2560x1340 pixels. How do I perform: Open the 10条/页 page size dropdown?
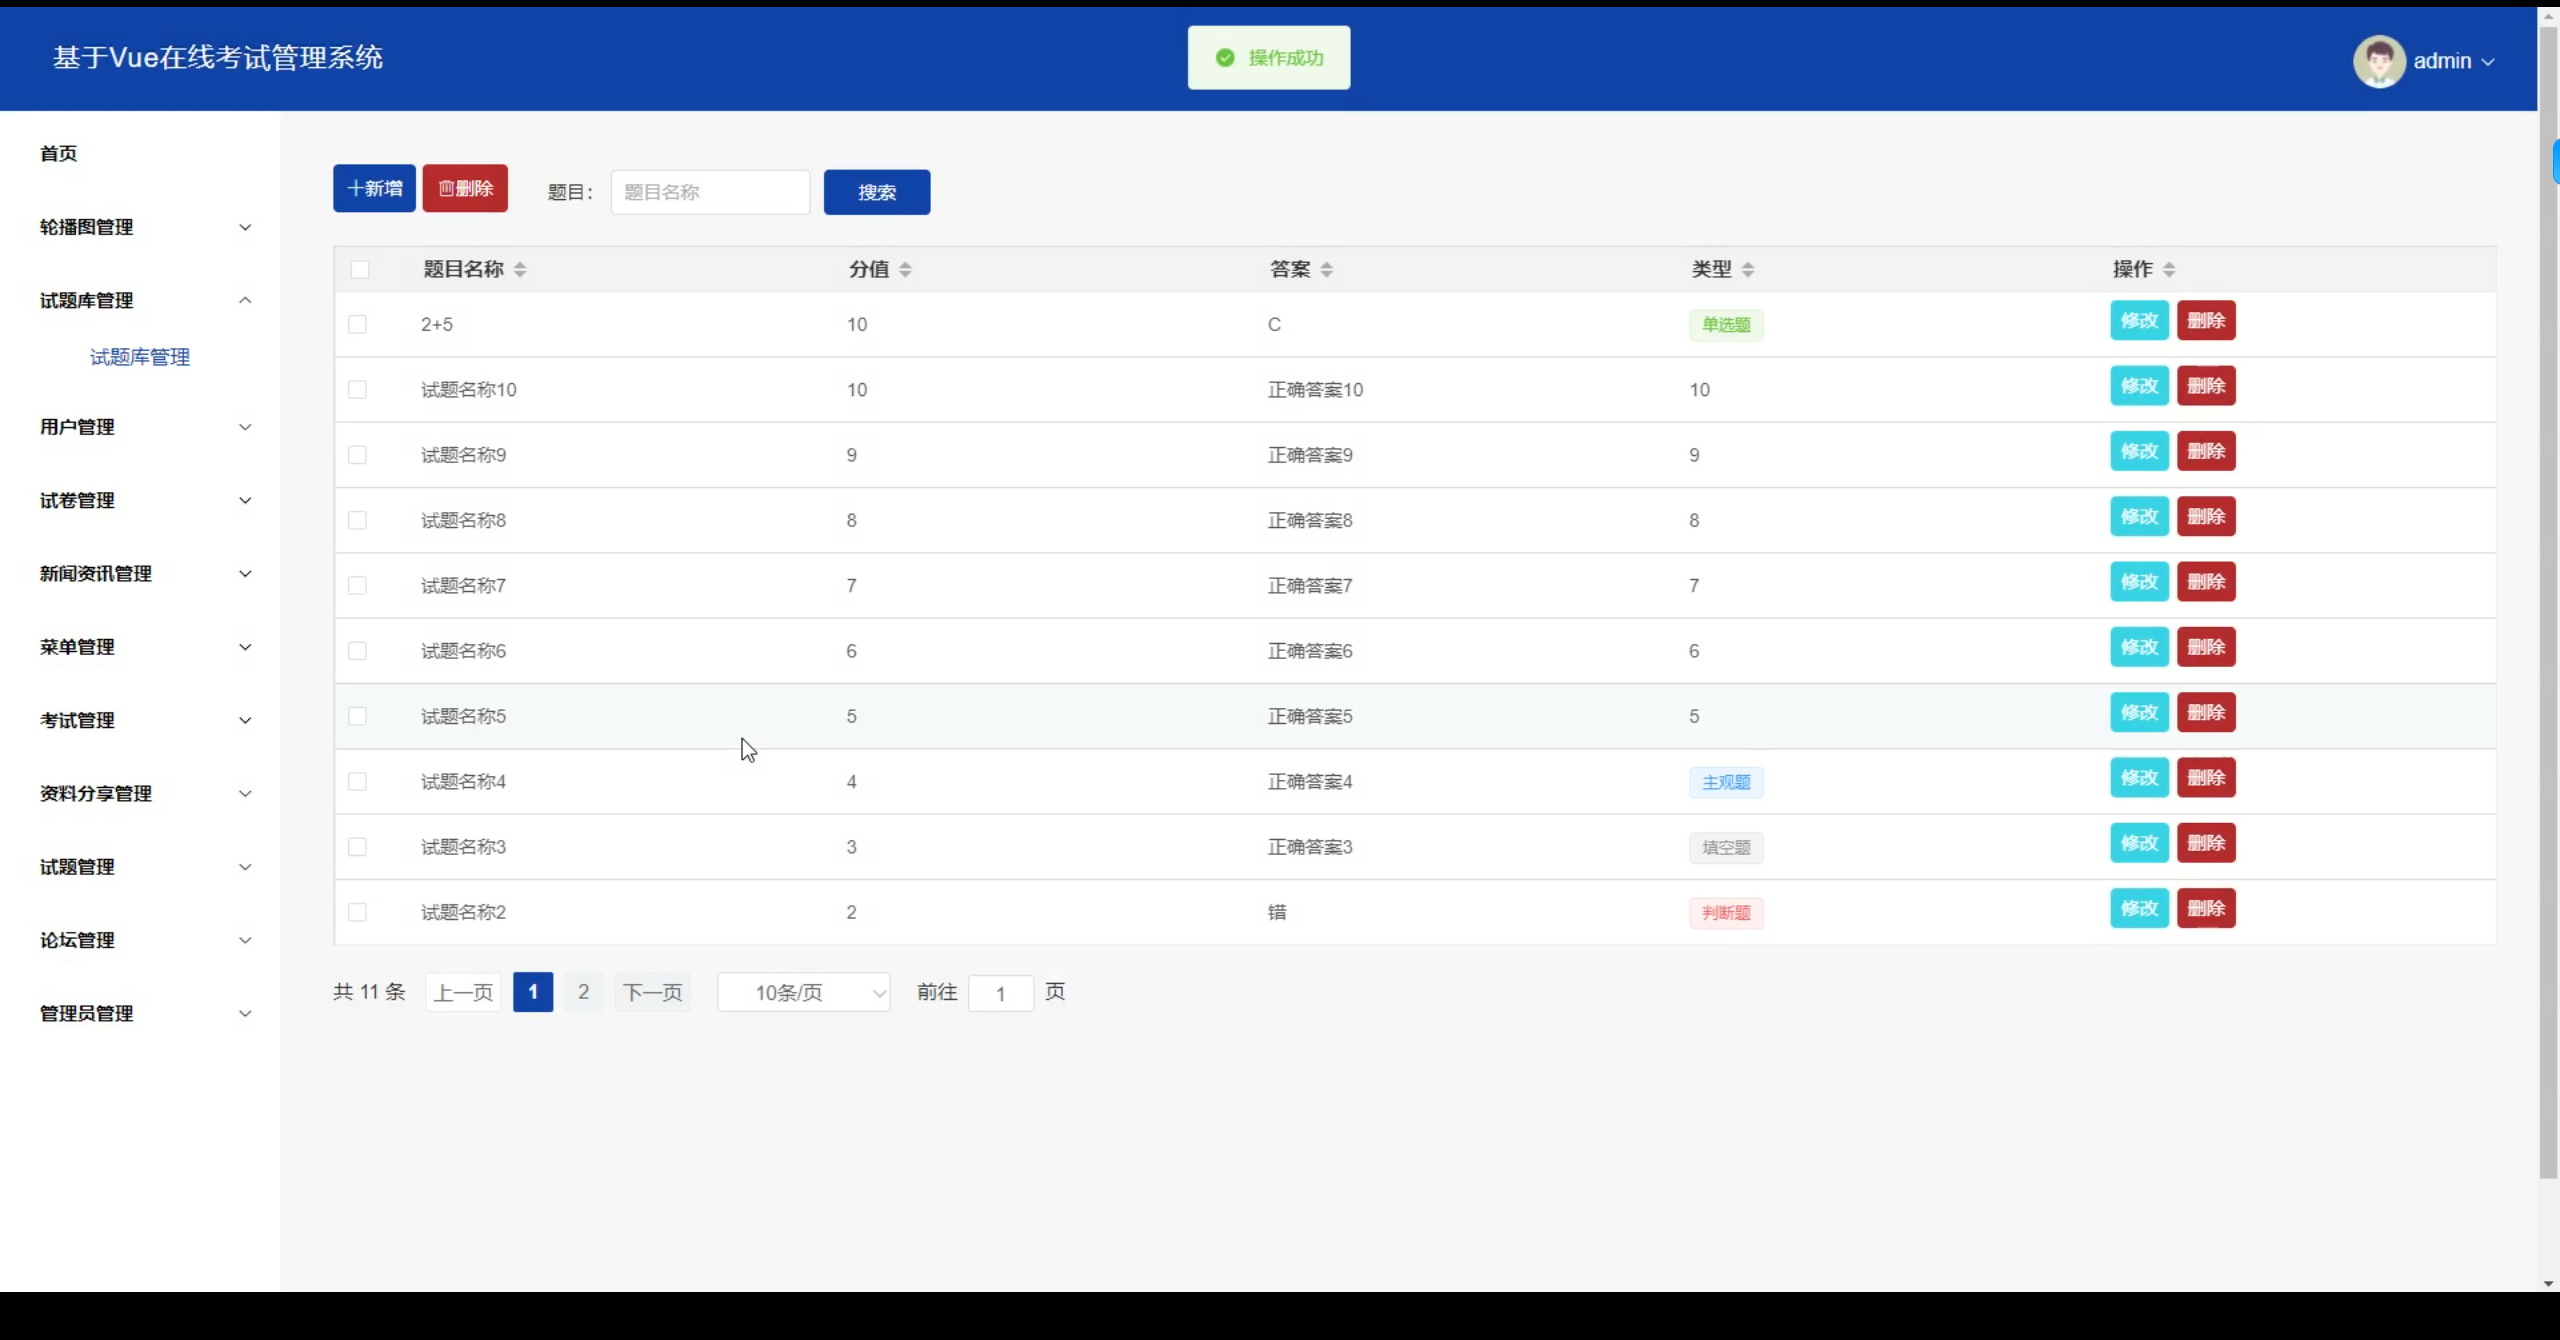[x=803, y=992]
